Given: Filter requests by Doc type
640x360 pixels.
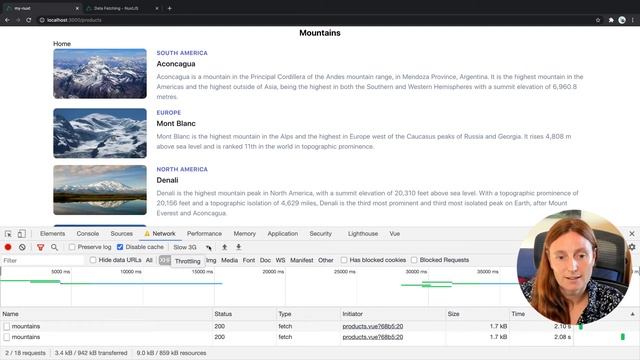Looking at the screenshot, I should (265, 260).
